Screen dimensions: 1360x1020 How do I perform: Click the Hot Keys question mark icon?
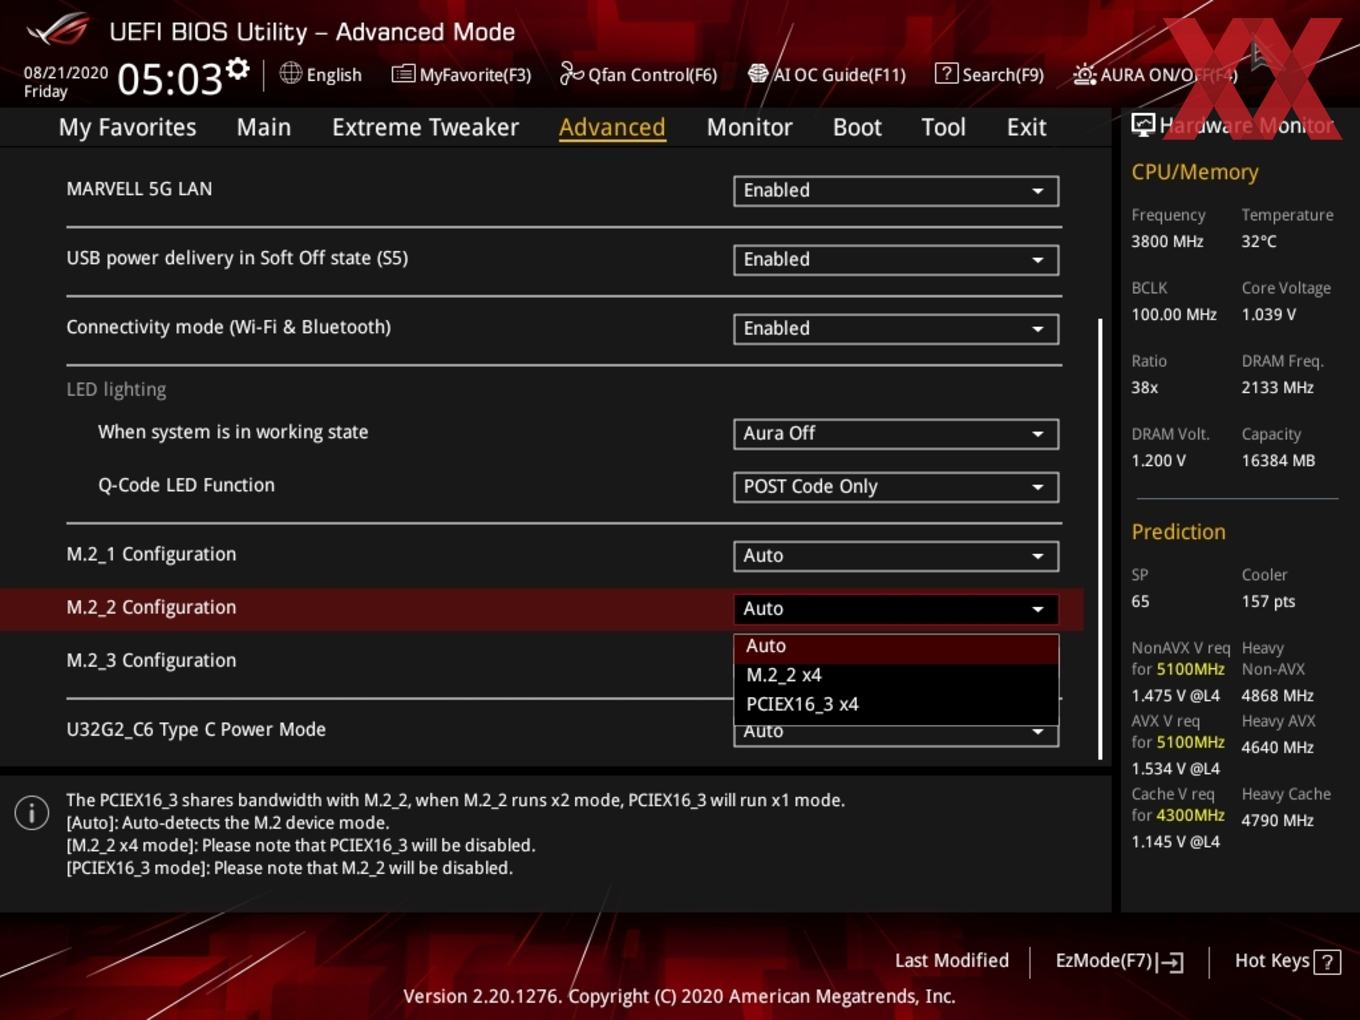coord(1327,962)
